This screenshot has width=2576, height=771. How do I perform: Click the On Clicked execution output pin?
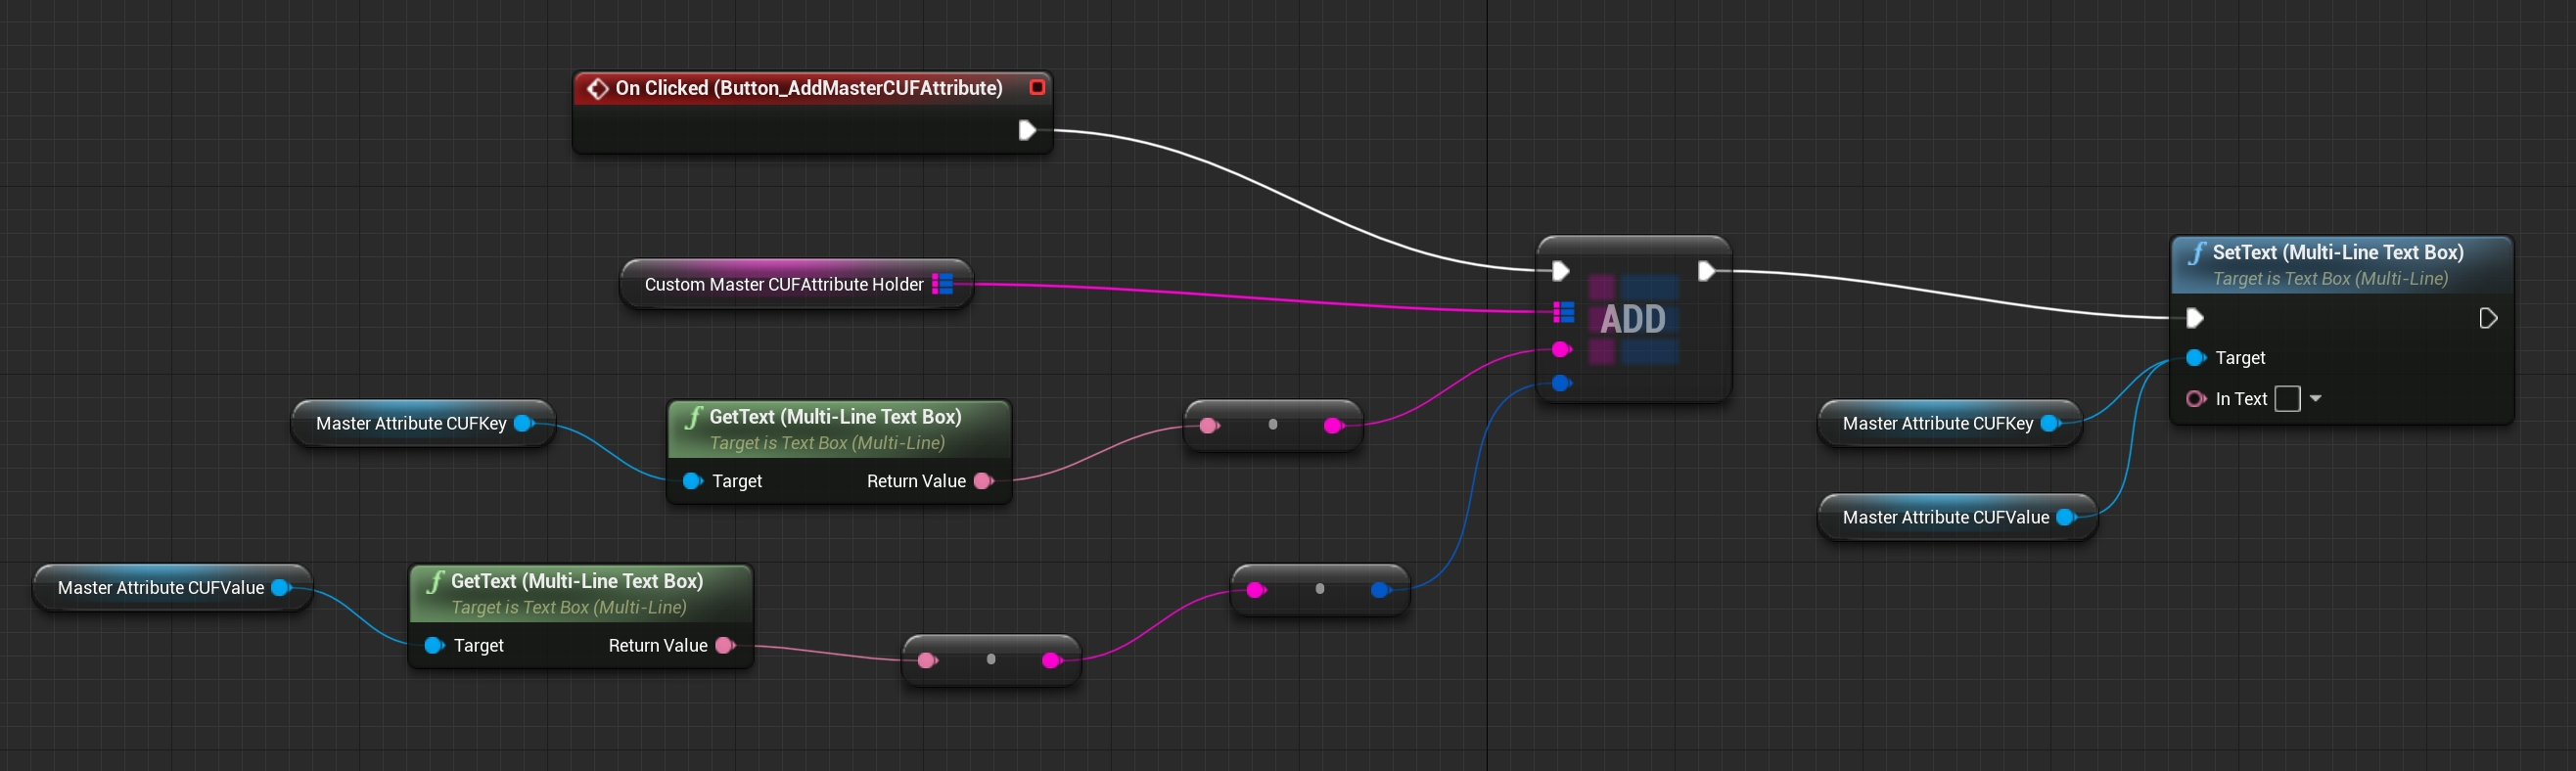1026,130
